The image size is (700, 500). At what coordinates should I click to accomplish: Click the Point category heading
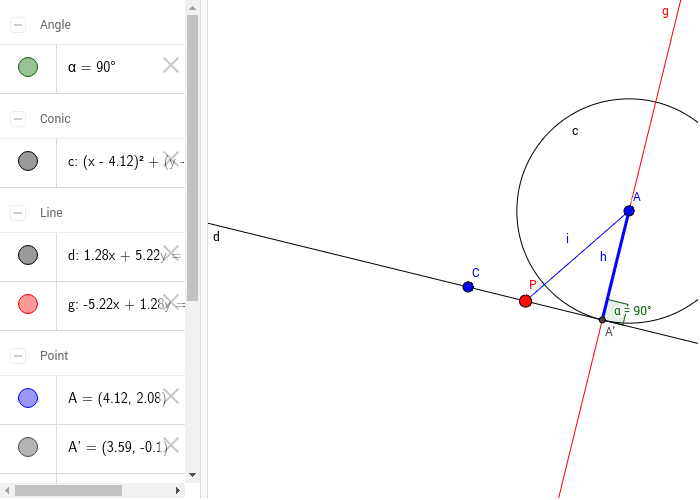54,356
